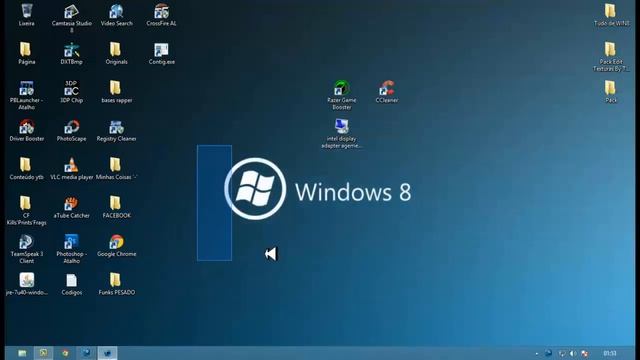The image size is (640, 360).
Task: Select the CF Kills Prints Frags folder
Action: point(27,204)
